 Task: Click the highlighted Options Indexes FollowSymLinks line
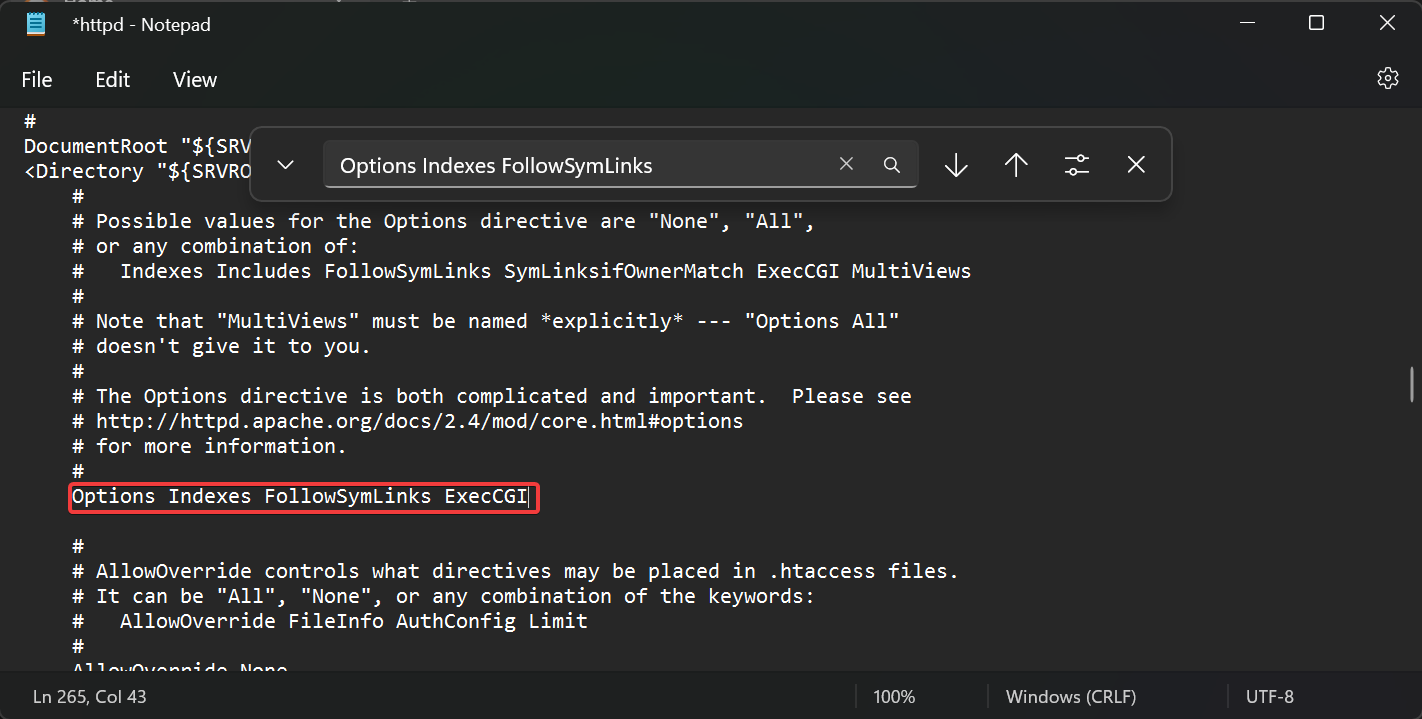pyautogui.click(x=300, y=495)
